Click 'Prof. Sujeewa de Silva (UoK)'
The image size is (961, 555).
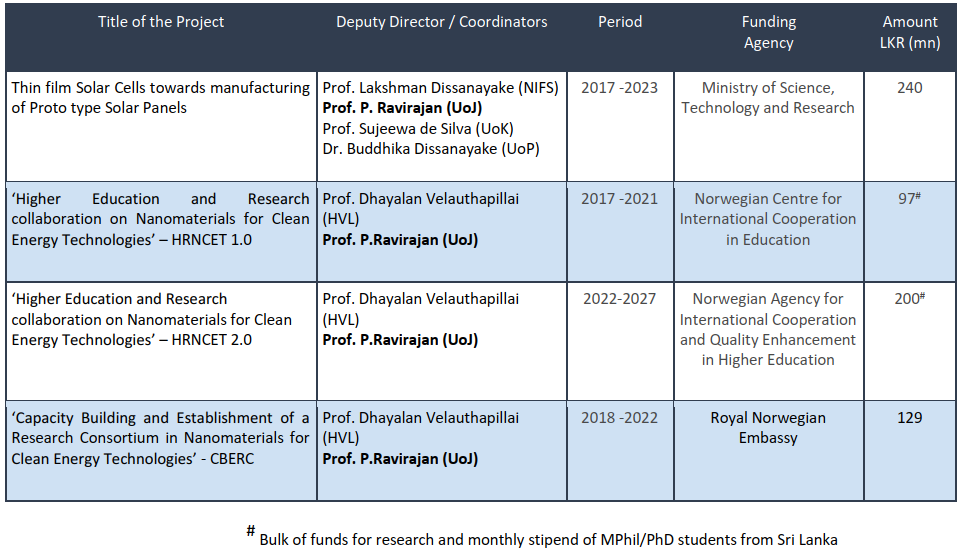[418, 129]
